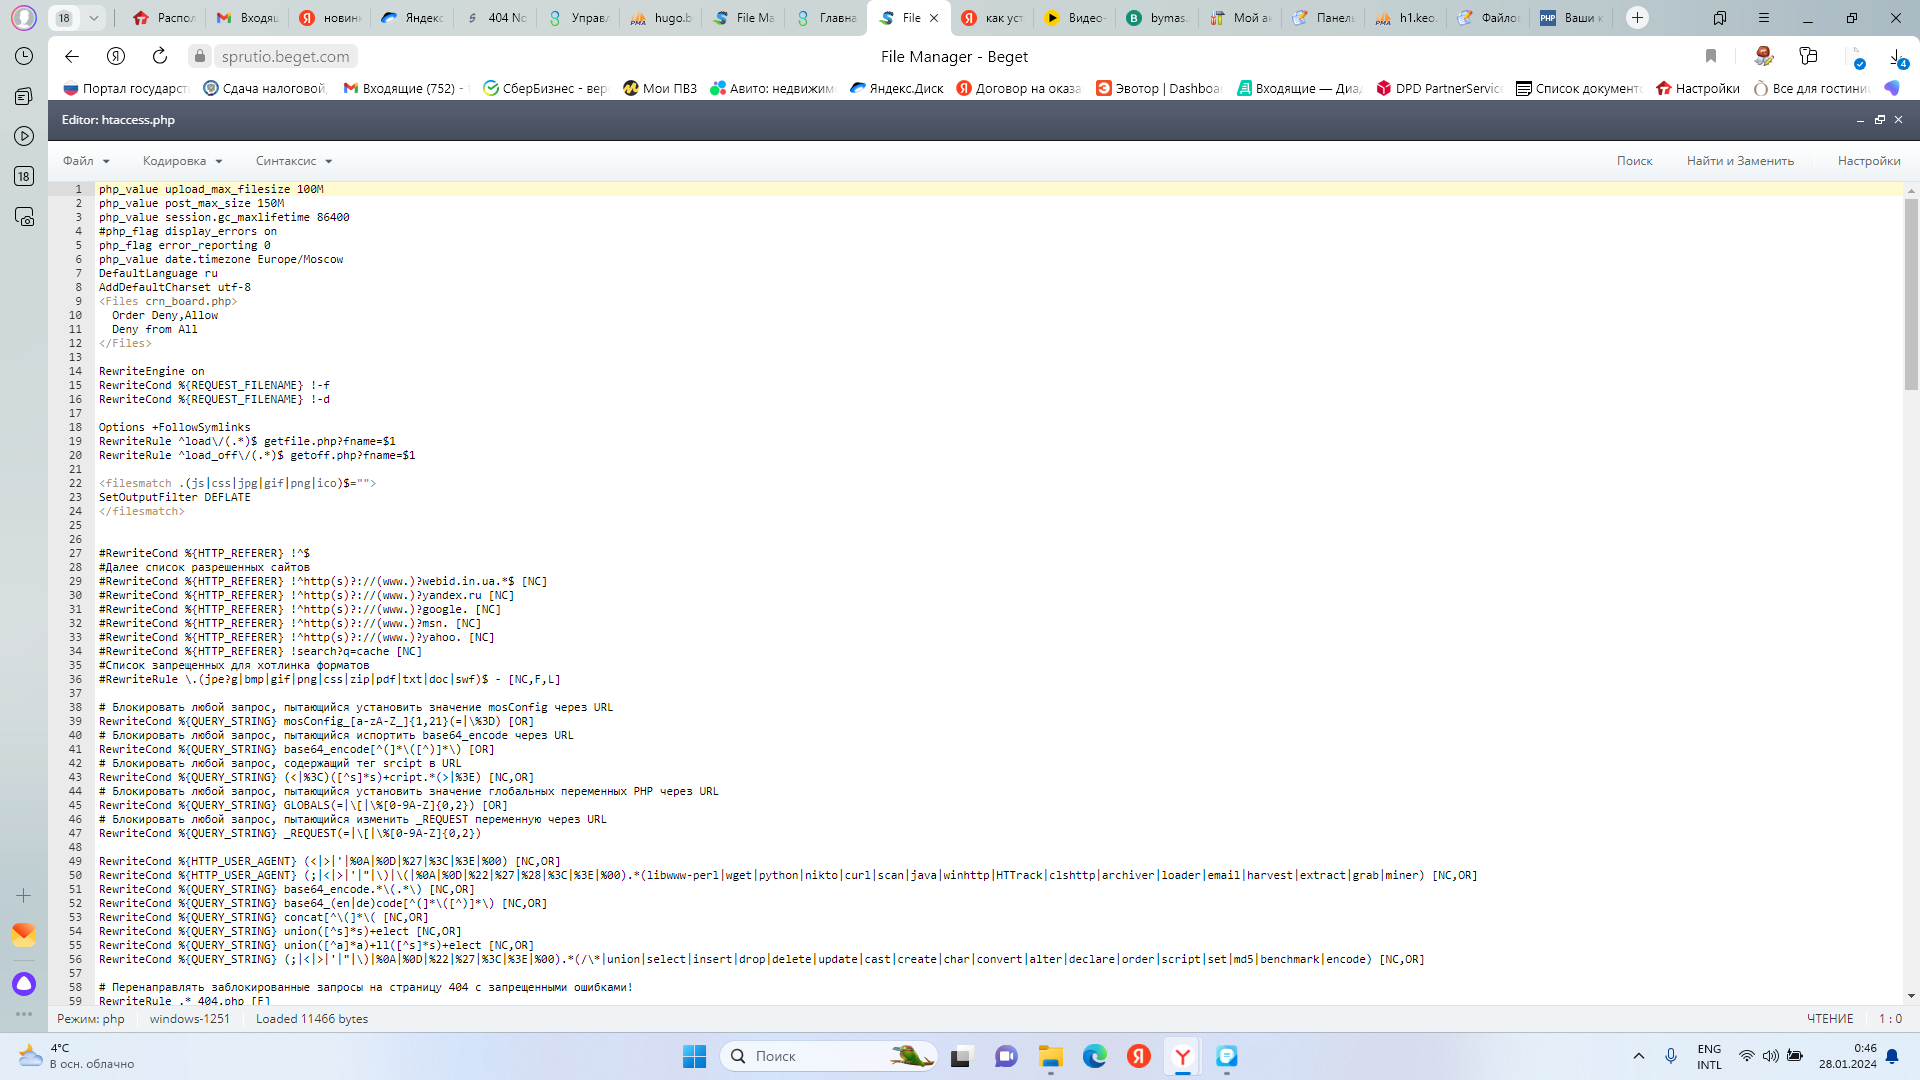The height and width of the screenshot is (1080, 1920).
Task: Click the Поиск button in editor
Action: [x=1634, y=161]
